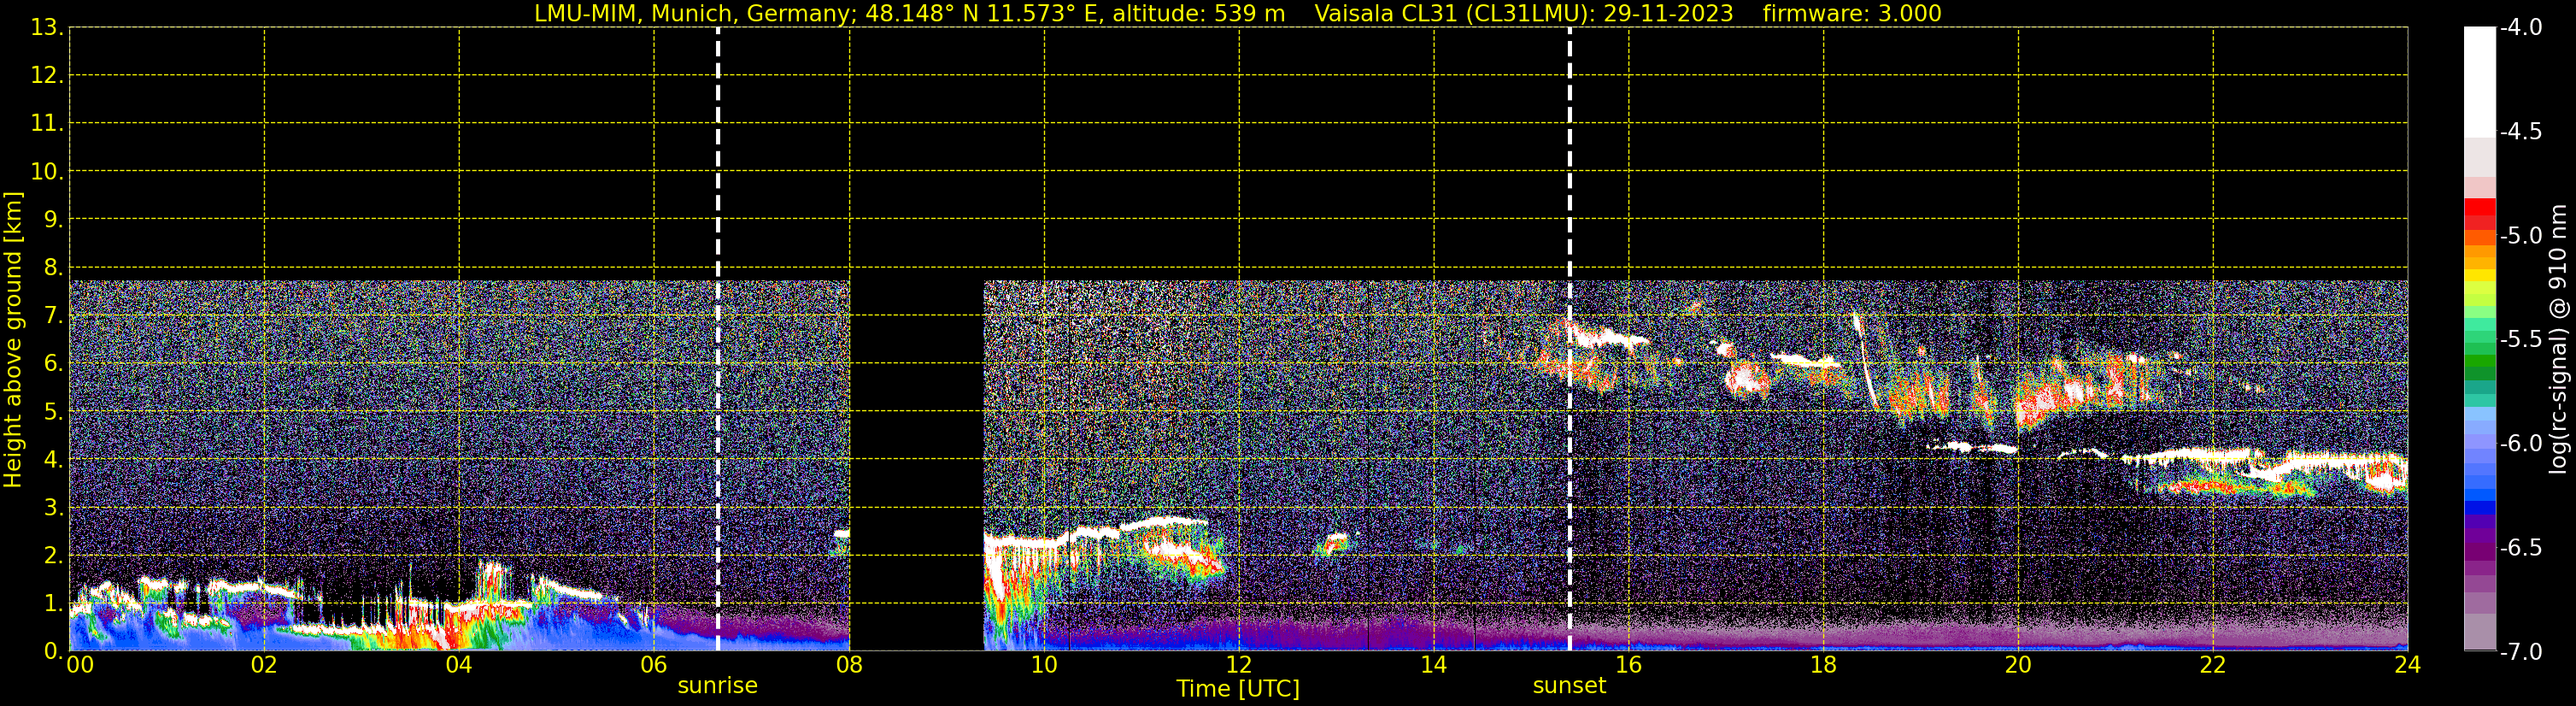Click the '00' time axis tick label
This screenshot has height=706, width=2576.
click(80, 665)
